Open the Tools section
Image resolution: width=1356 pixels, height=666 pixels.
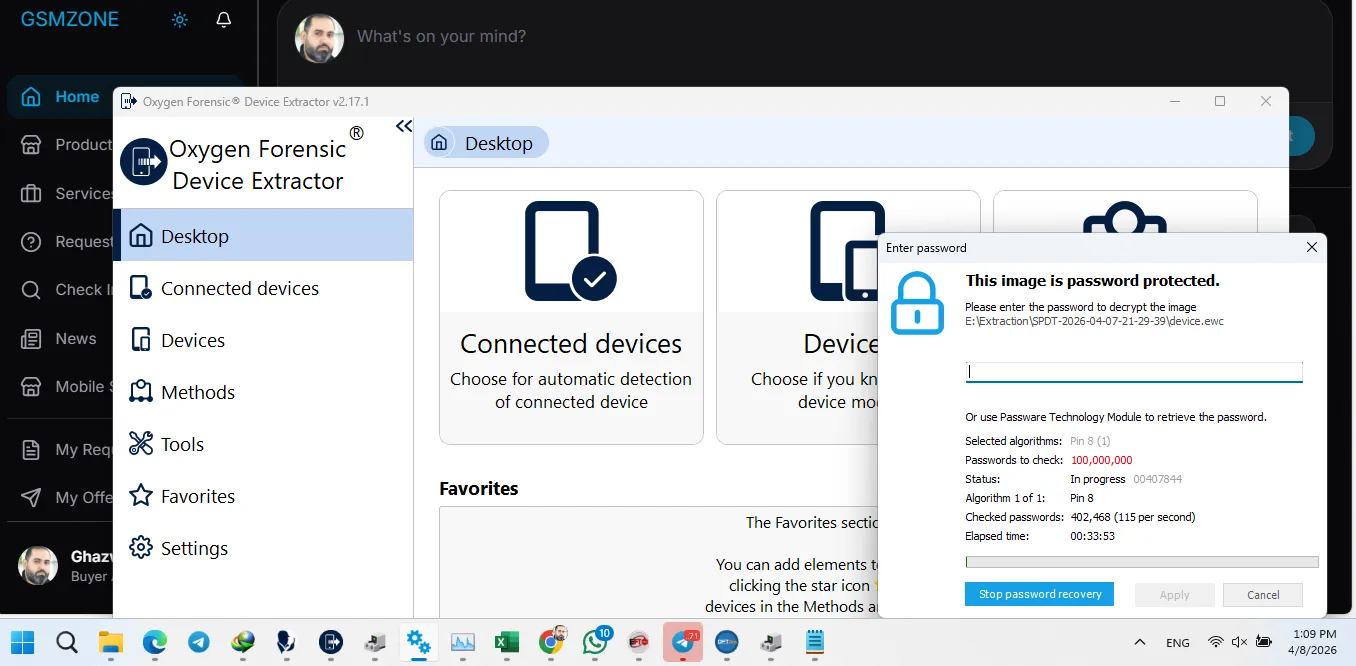point(182,444)
